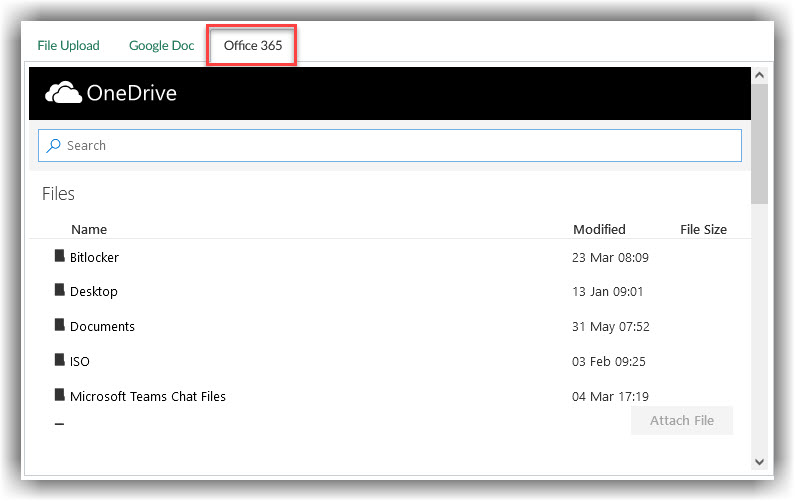Click the scrollbar down arrow
The width and height of the screenshot is (795, 501).
point(759,461)
